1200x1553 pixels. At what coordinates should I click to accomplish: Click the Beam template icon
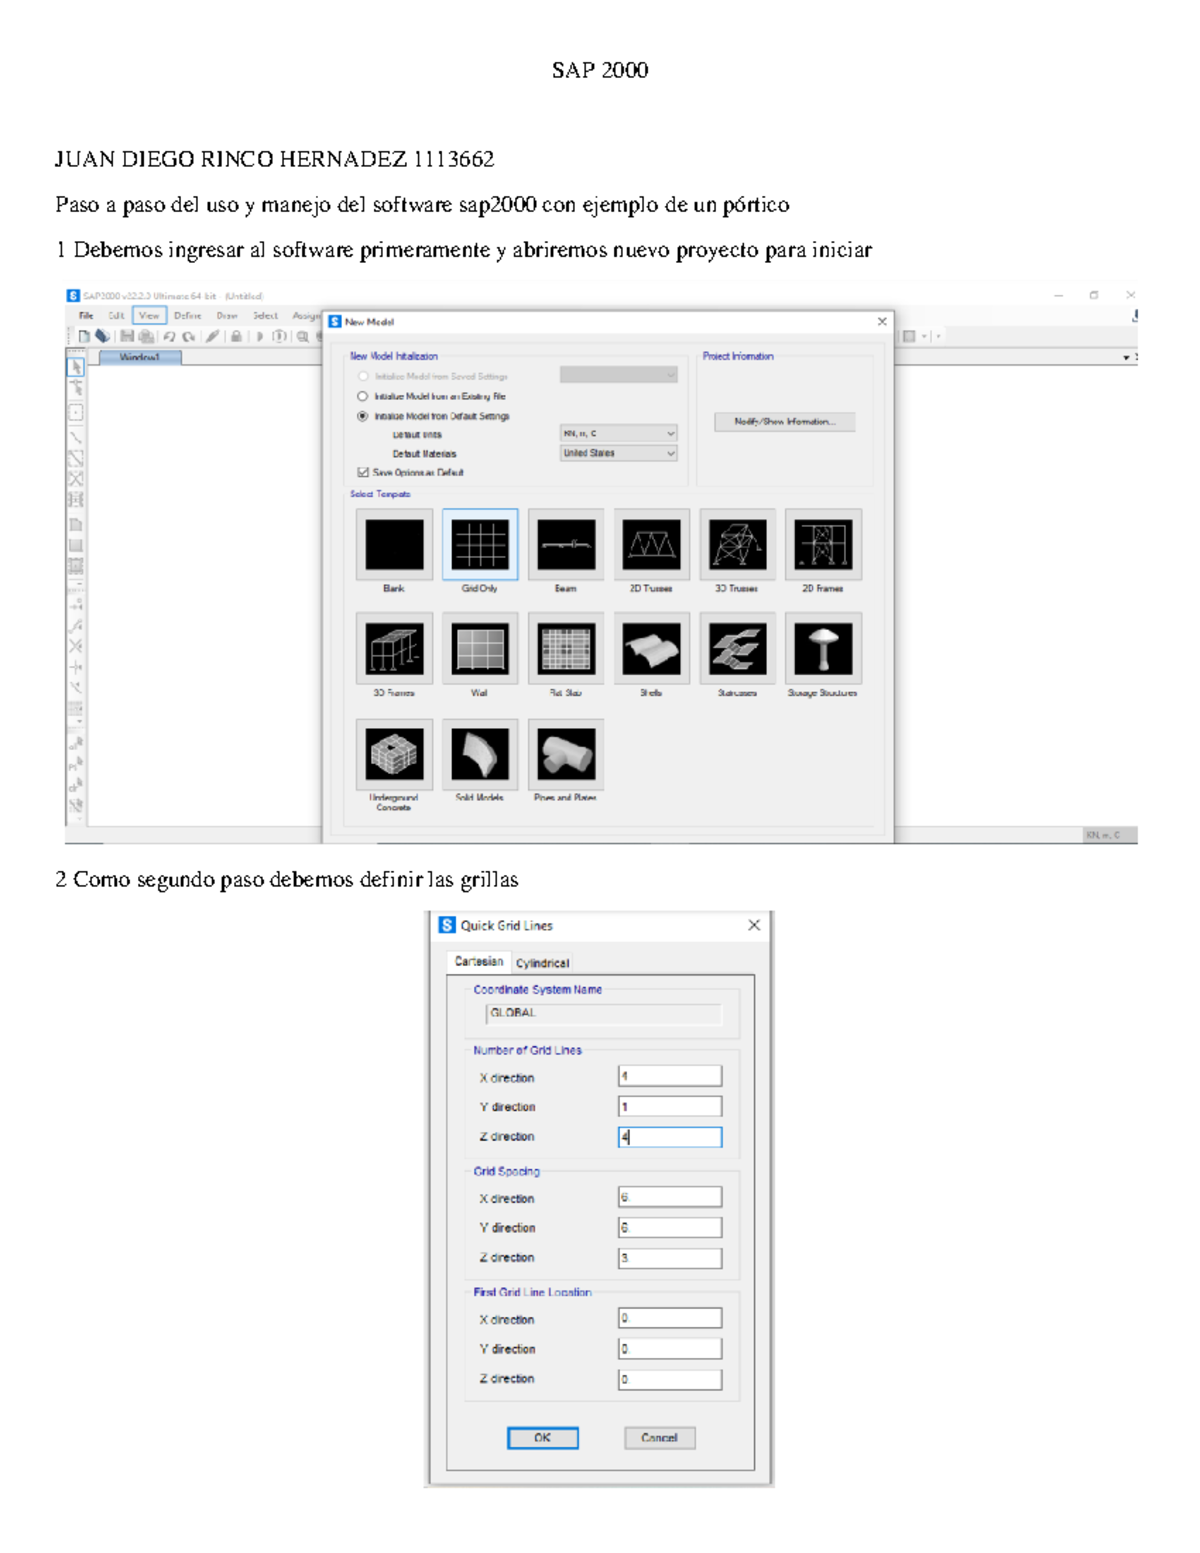566,545
